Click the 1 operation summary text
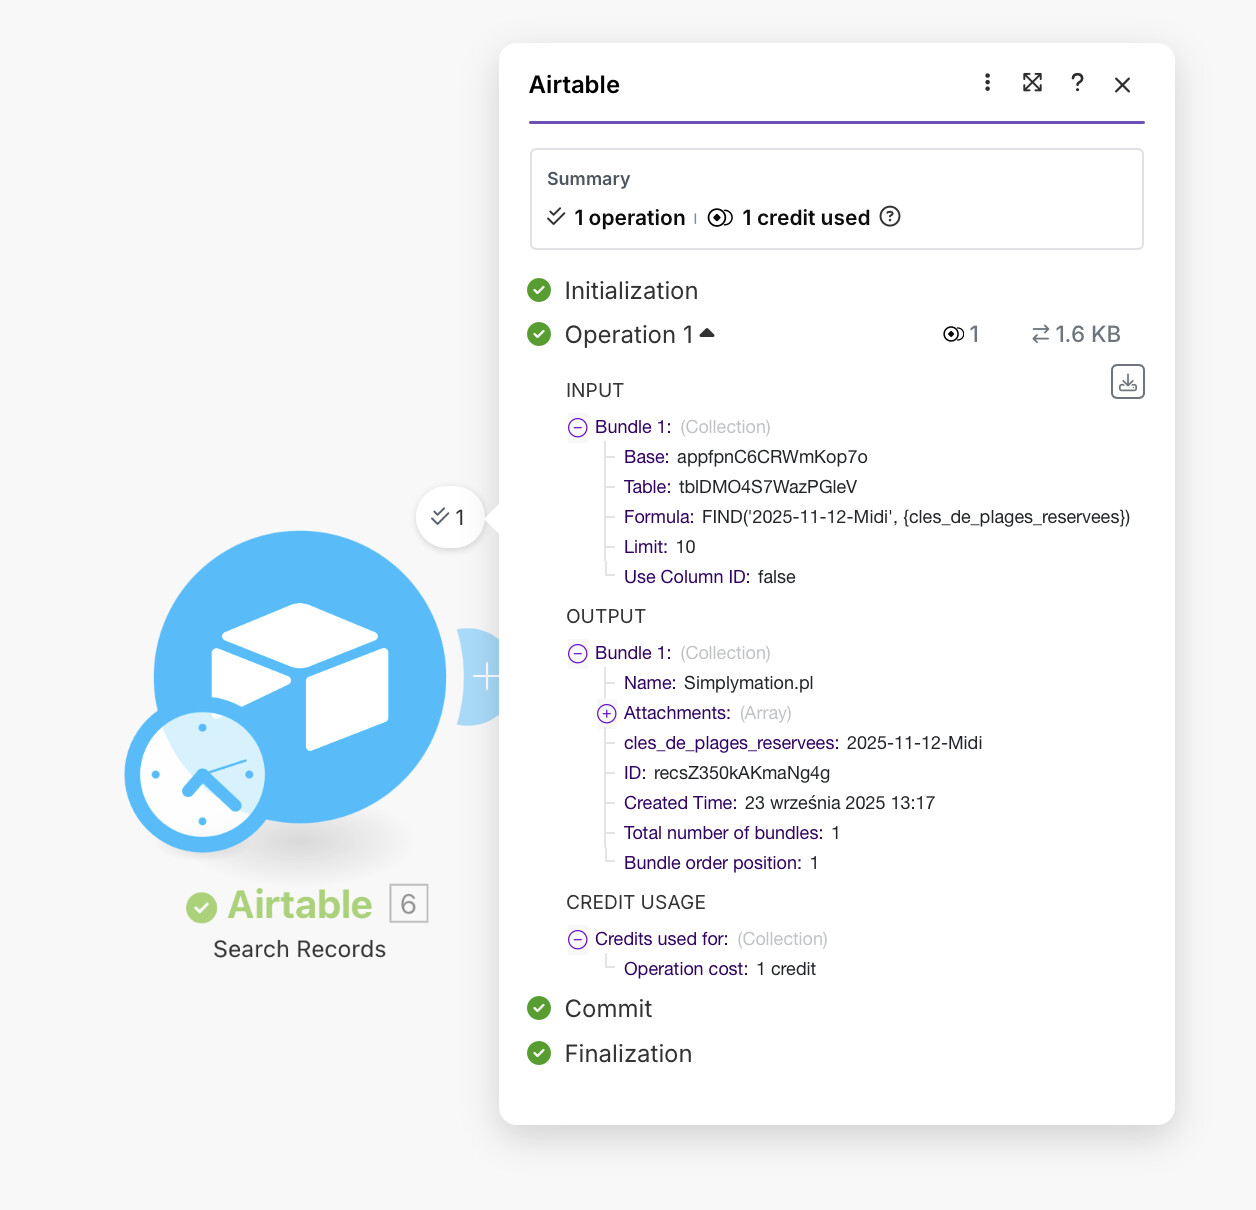 tap(630, 218)
